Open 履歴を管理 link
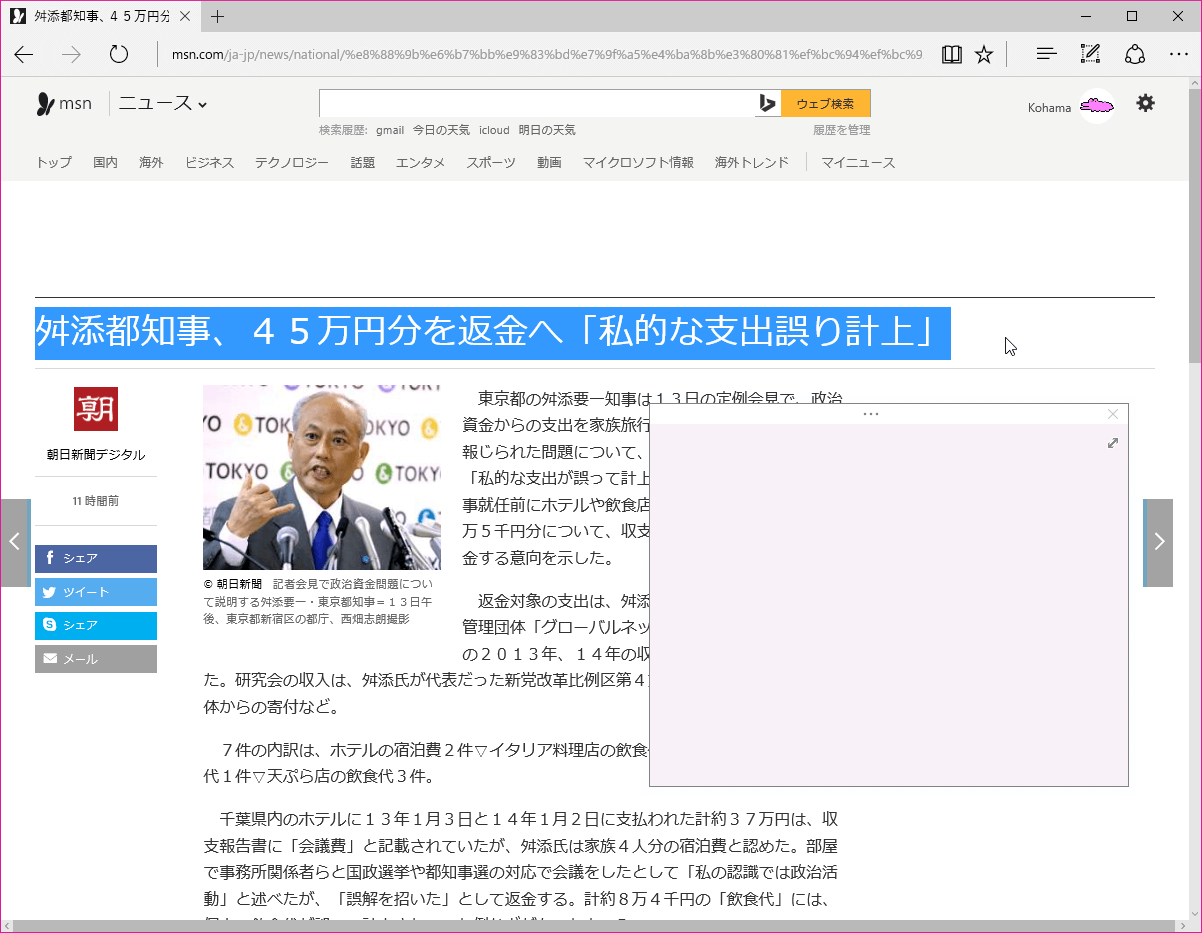 (841, 130)
